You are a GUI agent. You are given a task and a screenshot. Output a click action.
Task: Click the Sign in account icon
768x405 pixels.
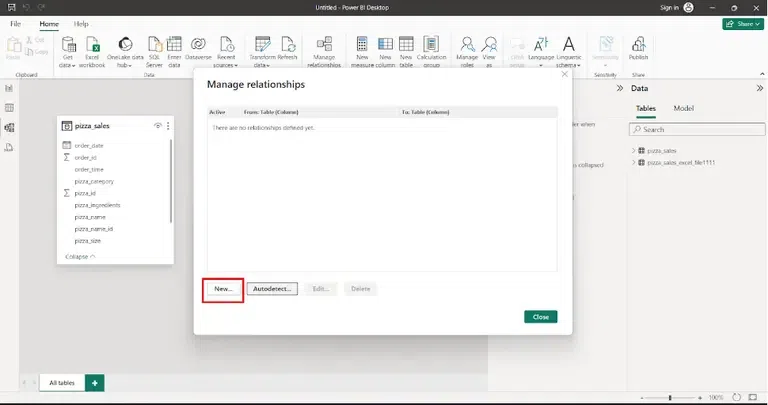coord(689,7)
